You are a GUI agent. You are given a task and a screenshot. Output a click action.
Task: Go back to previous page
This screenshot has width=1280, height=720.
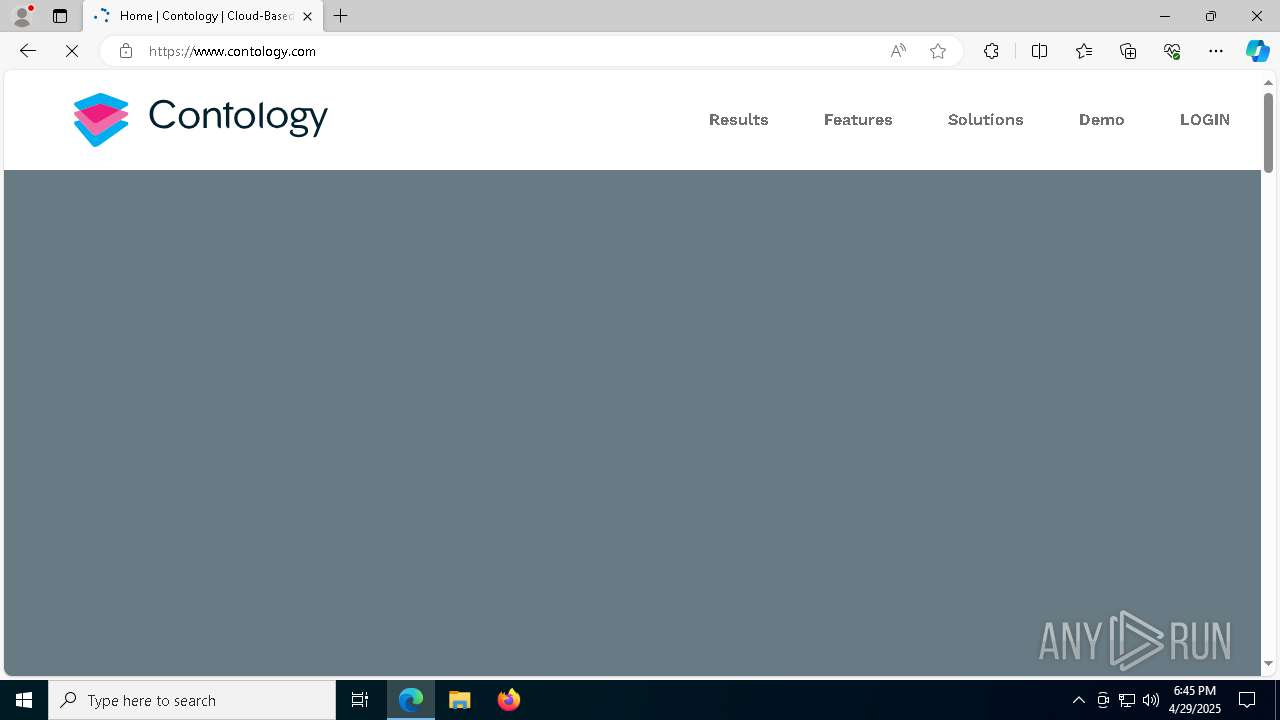(27, 51)
